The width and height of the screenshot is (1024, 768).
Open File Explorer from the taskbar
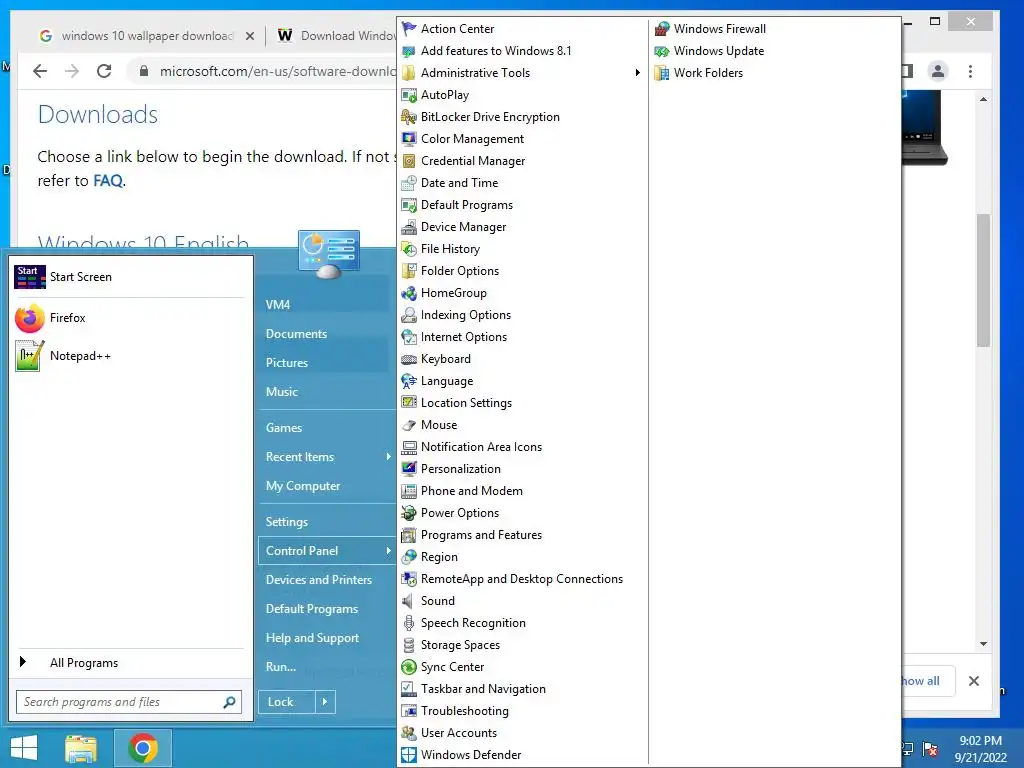(81, 748)
